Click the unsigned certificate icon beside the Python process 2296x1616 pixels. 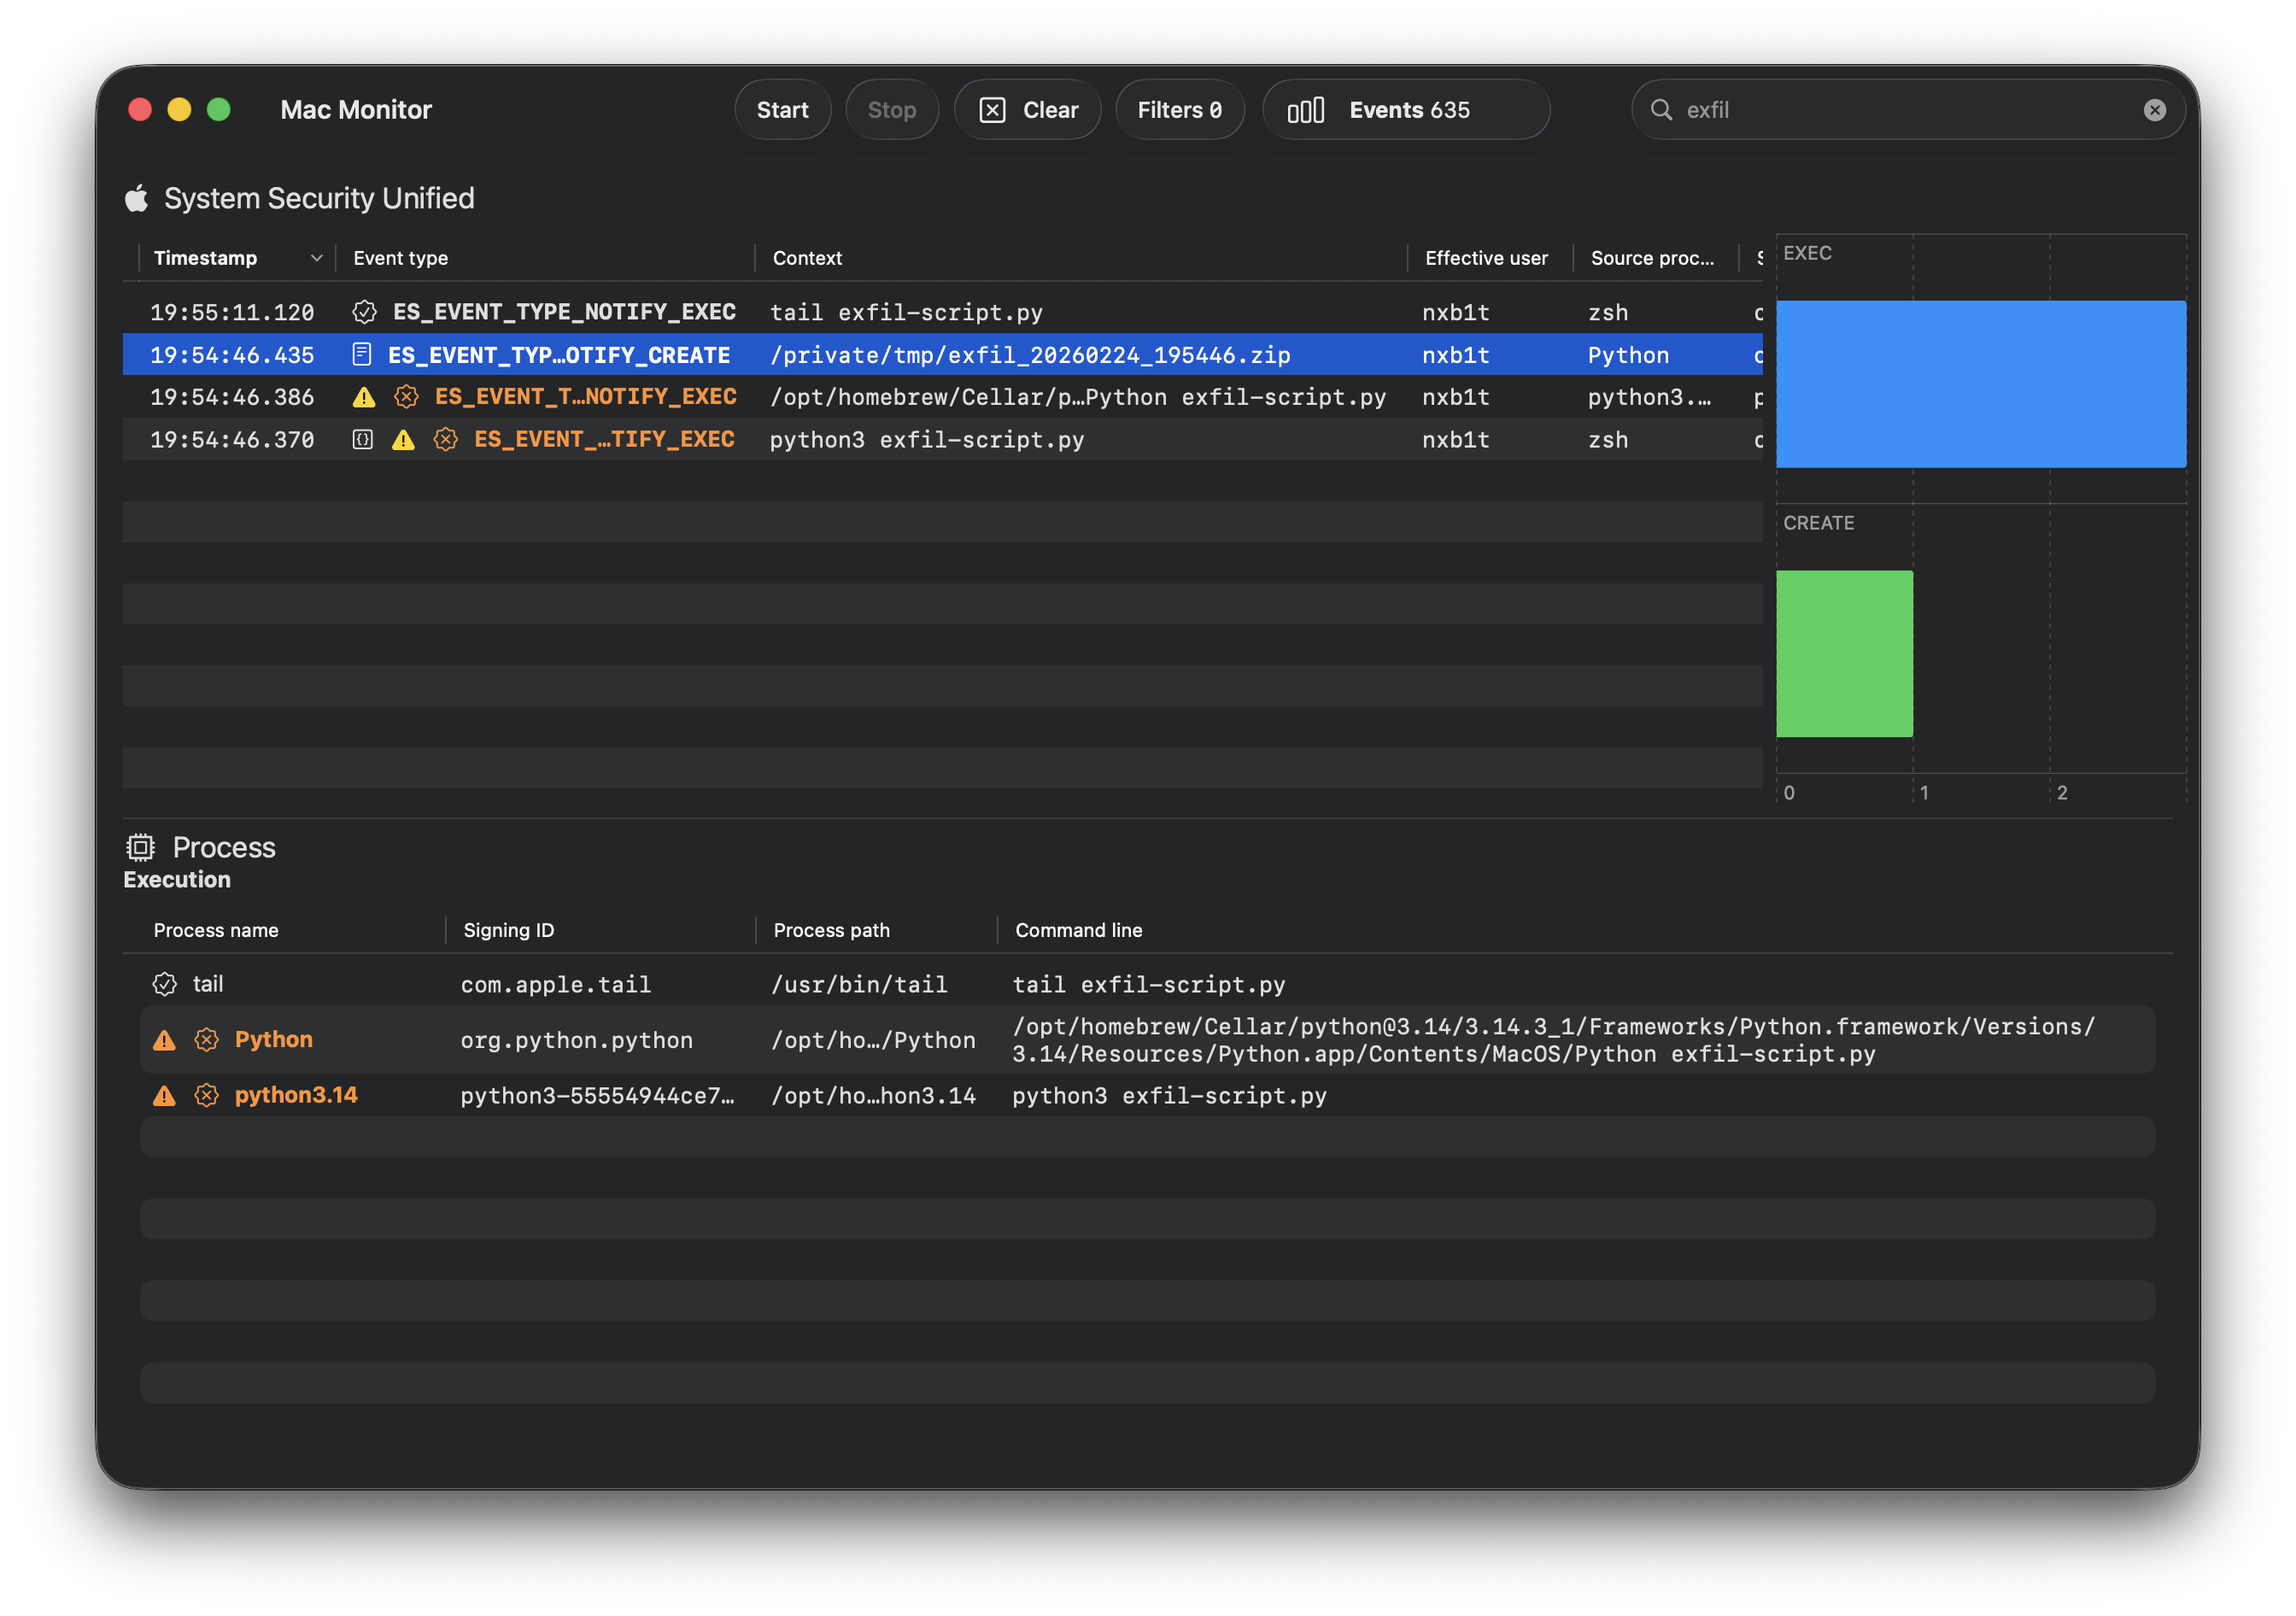[x=206, y=1040]
